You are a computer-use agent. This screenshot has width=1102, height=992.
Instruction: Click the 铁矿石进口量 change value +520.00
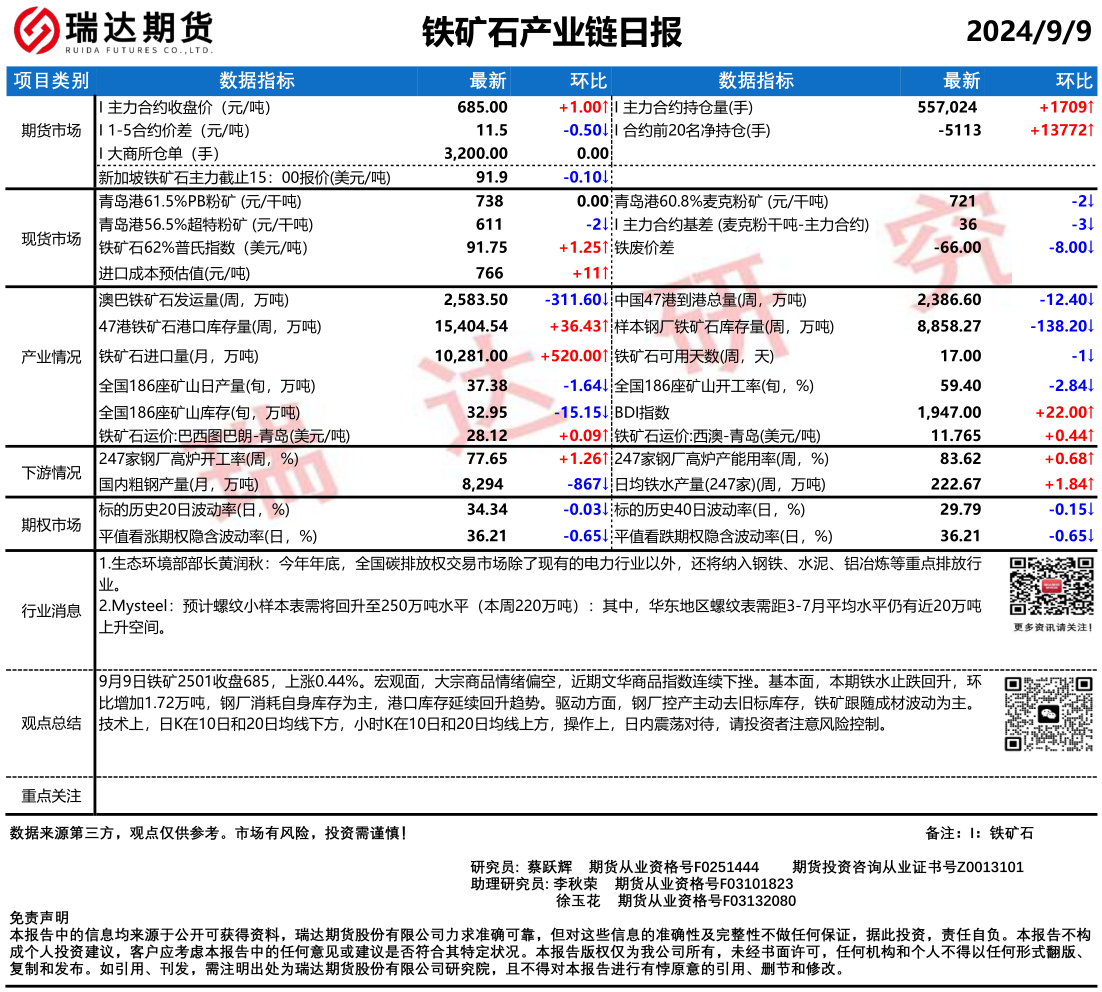pos(574,356)
